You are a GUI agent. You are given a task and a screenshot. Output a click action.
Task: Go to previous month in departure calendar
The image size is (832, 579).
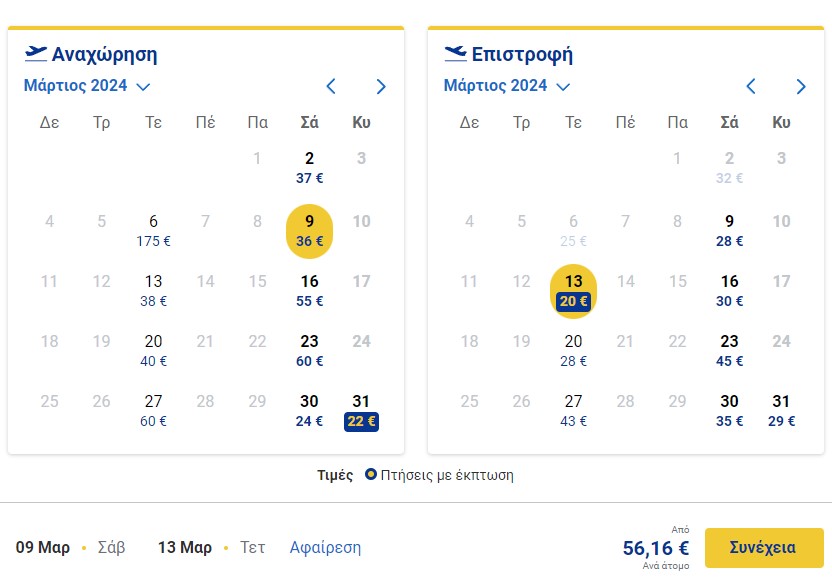pyautogui.click(x=331, y=86)
